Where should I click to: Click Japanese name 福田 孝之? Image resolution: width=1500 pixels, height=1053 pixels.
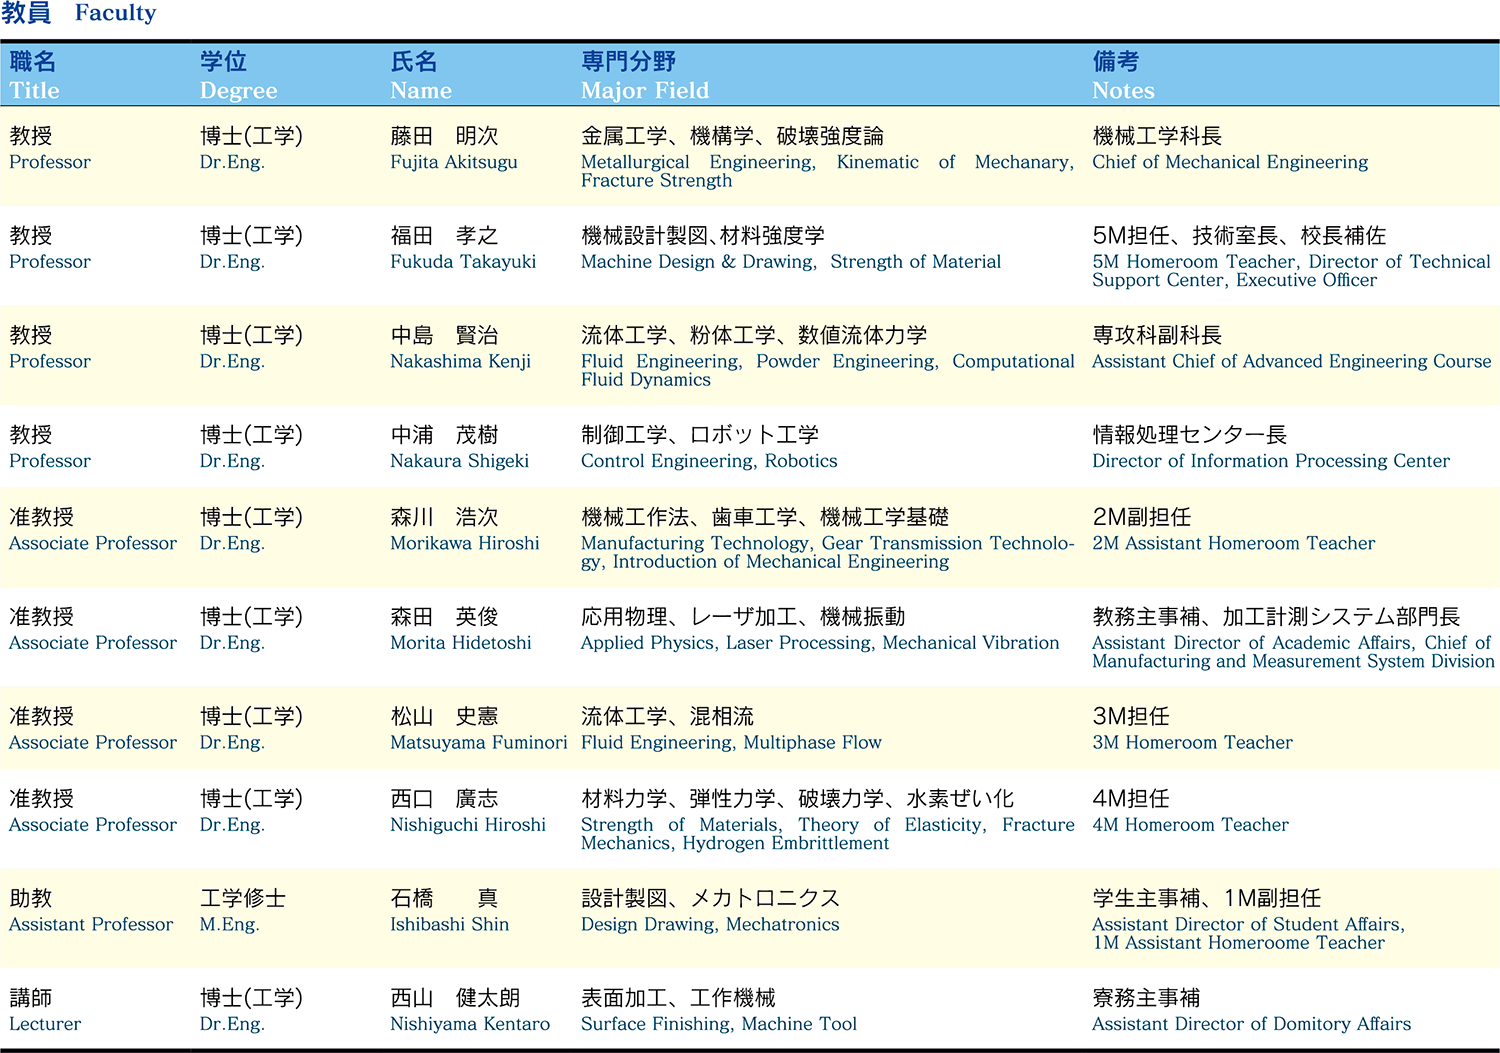coord(444,236)
